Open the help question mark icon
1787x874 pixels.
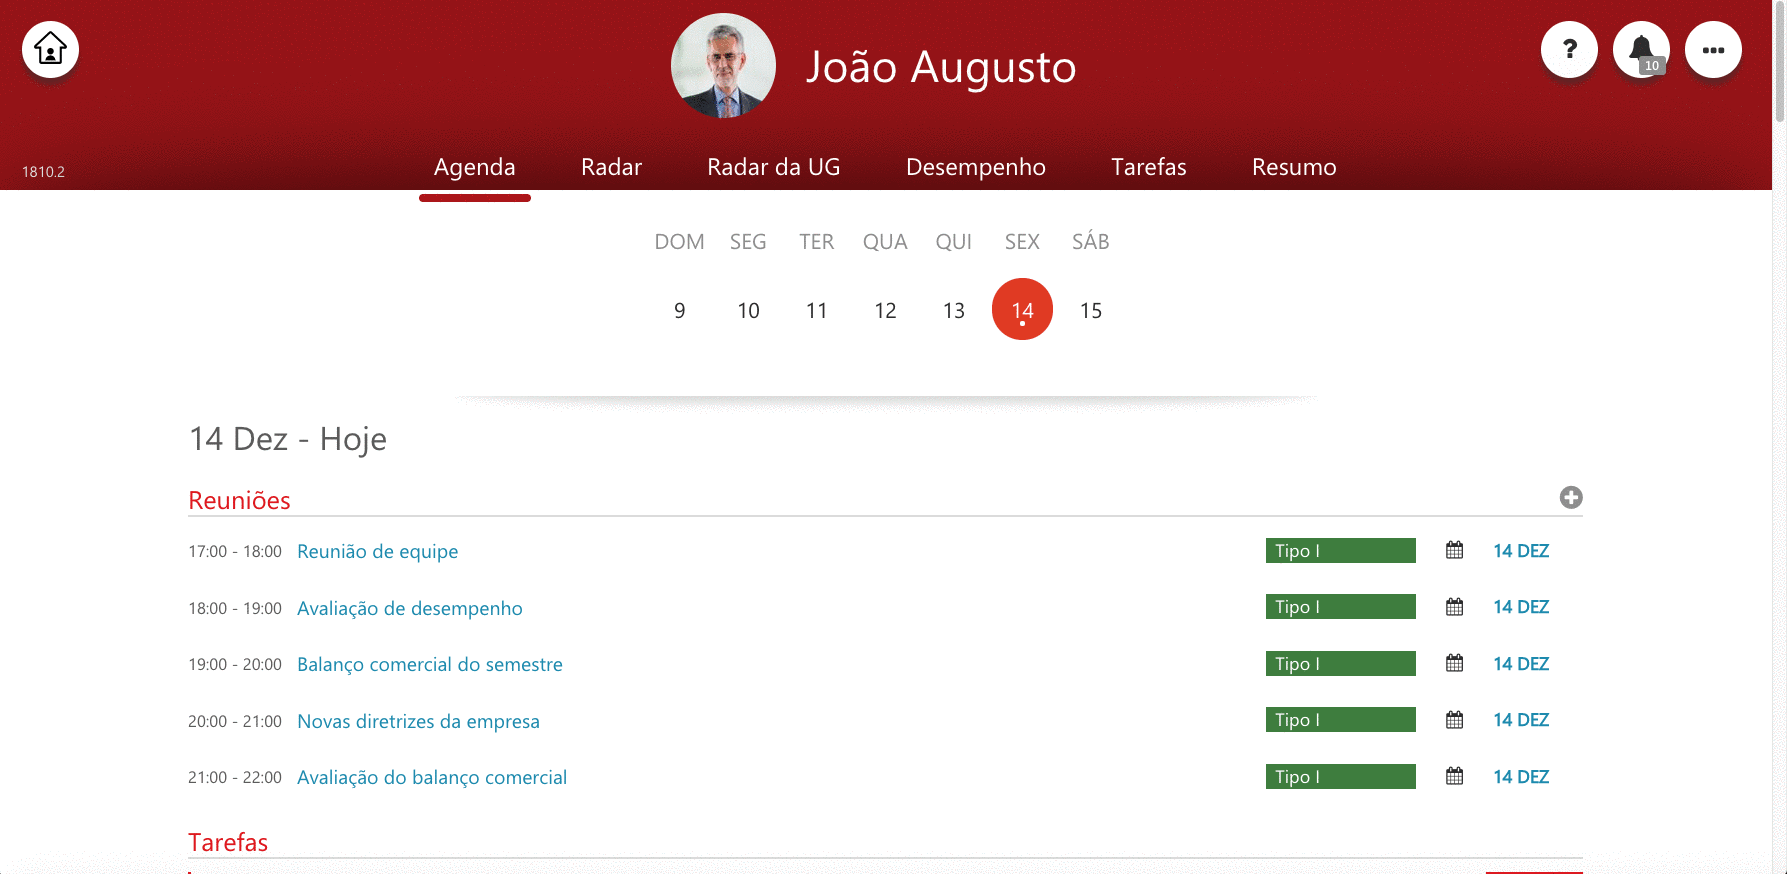point(1569,49)
